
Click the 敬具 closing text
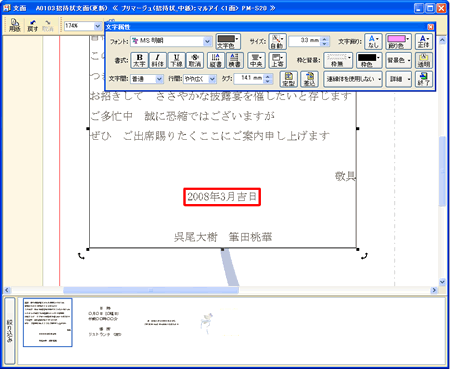click(x=345, y=176)
